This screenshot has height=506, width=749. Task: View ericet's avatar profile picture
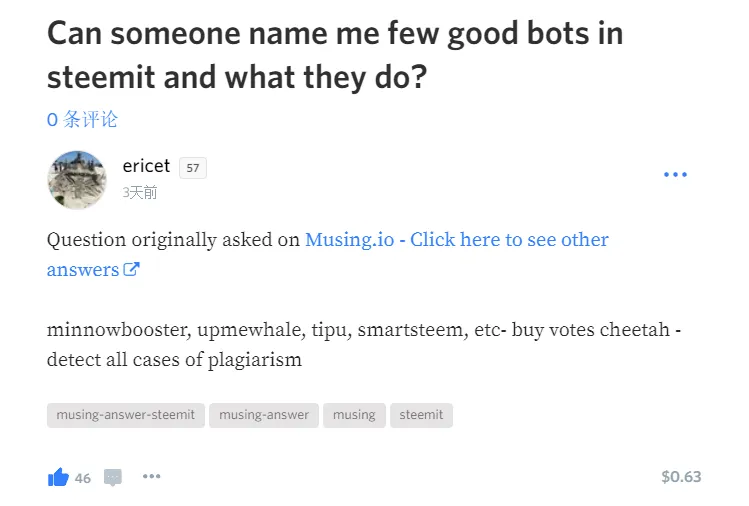77,180
